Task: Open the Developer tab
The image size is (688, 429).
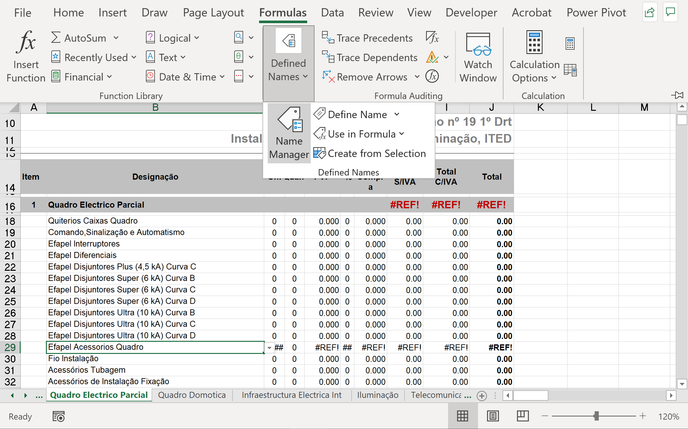Action: point(471,13)
